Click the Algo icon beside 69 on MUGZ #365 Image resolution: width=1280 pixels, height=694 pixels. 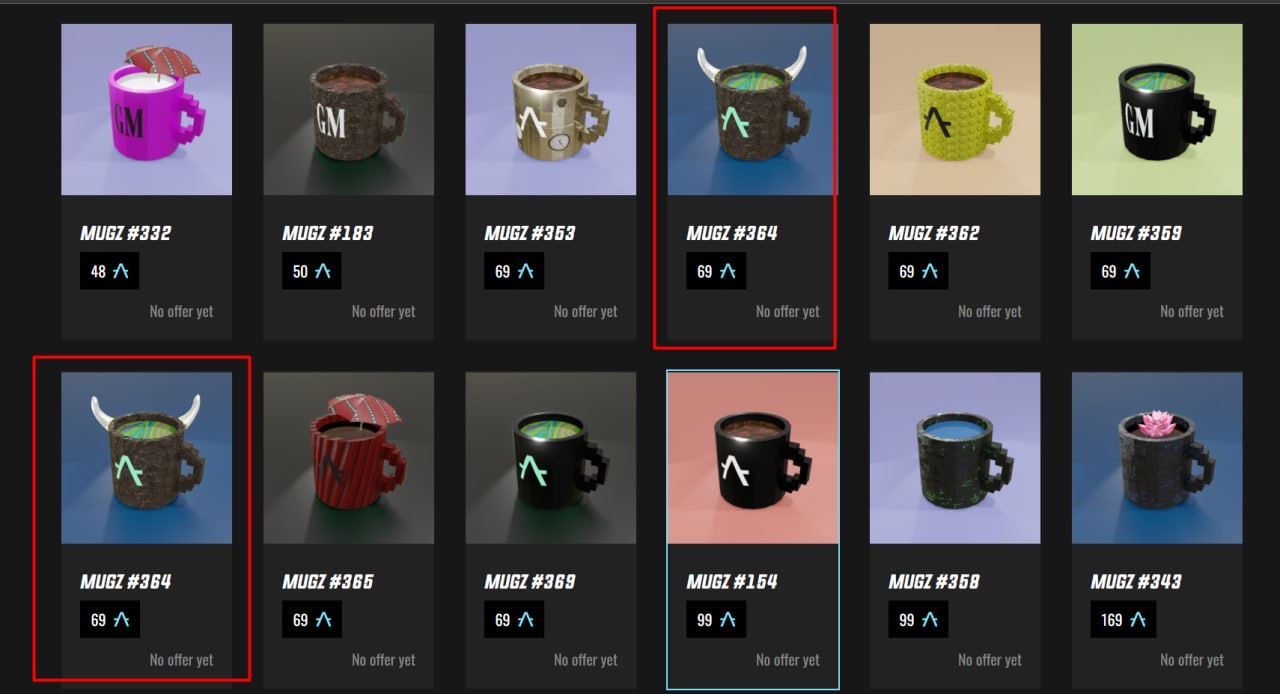323,620
